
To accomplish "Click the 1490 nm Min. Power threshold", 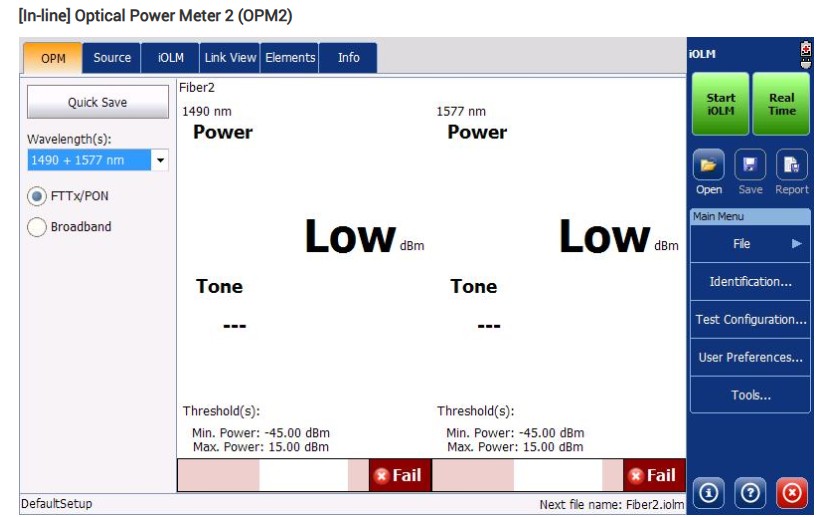I will pyautogui.click(x=260, y=433).
